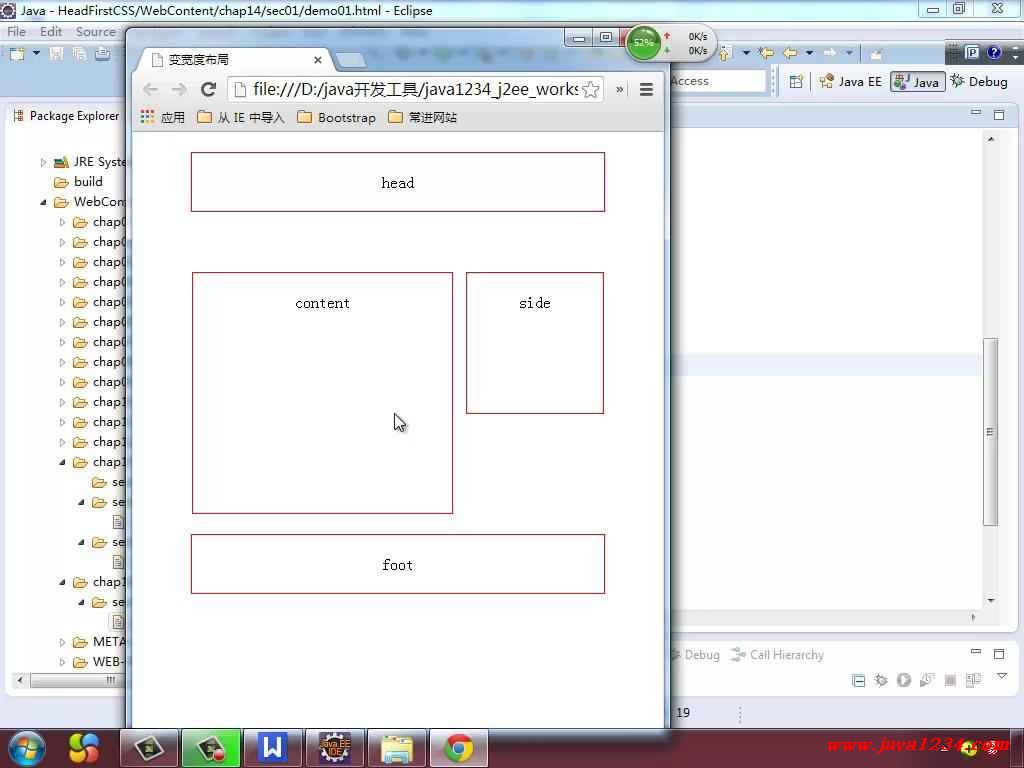The image size is (1024, 768).
Task: Select the Debug tab in the bottom panel
Action: (x=696, y=654)
